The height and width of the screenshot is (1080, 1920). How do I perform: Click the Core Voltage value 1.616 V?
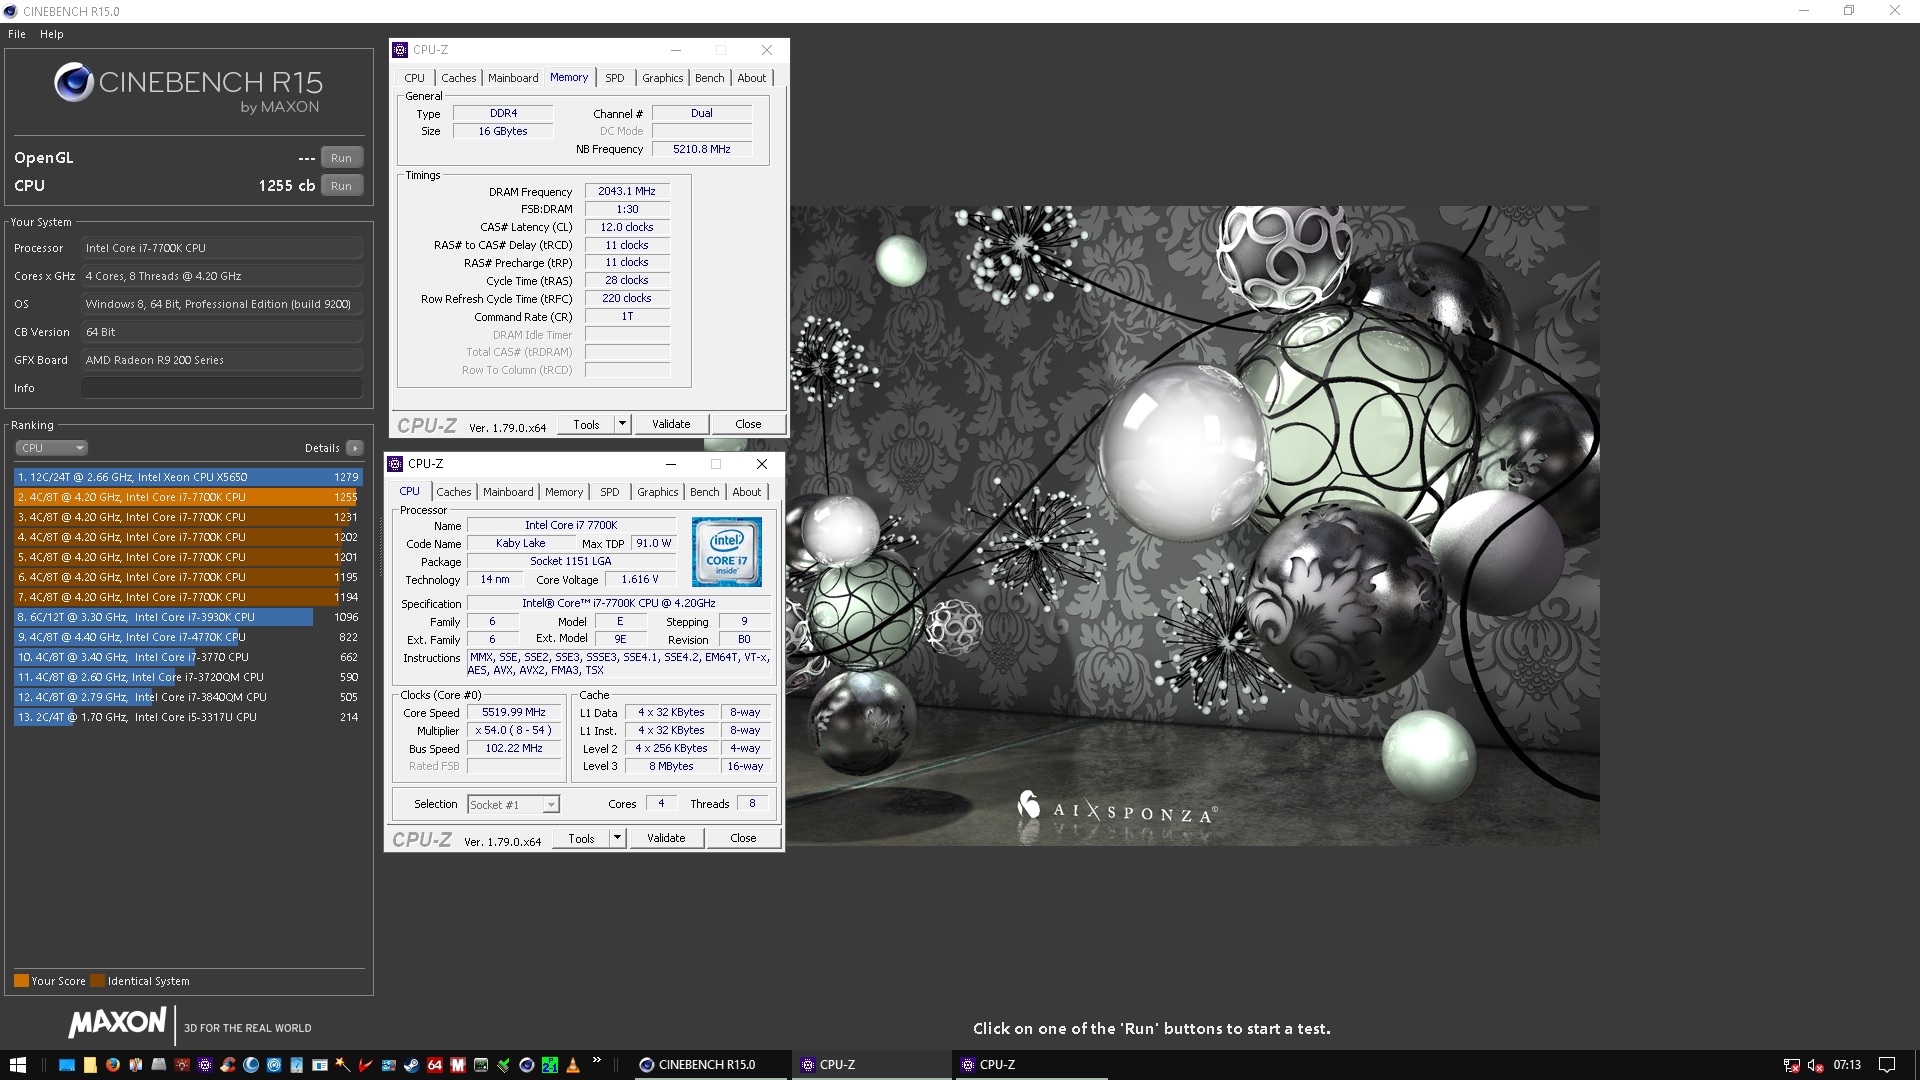640,579
